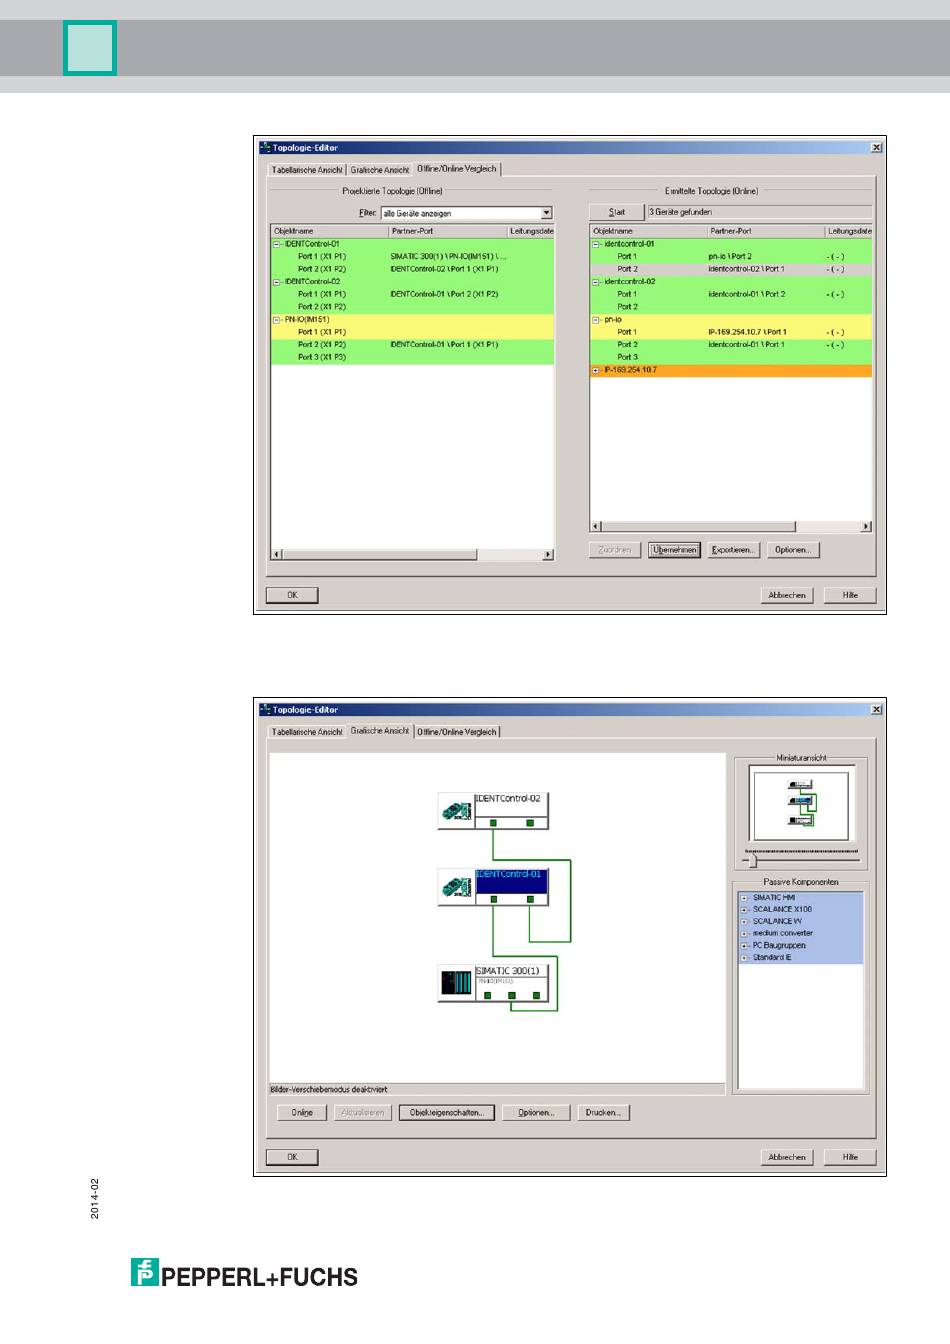Click the IDENTControl-02 device icon in the graphic view
The image size is (950, 1344).
(x=456, y=811)
